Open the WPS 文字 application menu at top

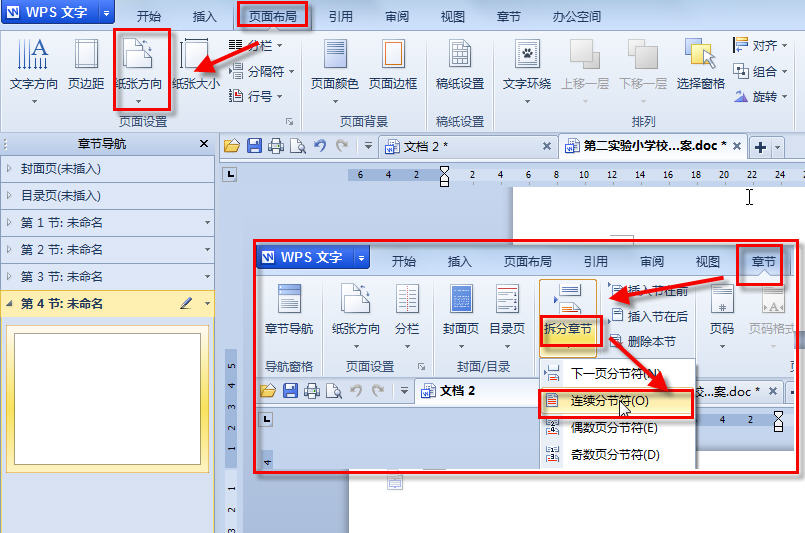pos(56,12)
